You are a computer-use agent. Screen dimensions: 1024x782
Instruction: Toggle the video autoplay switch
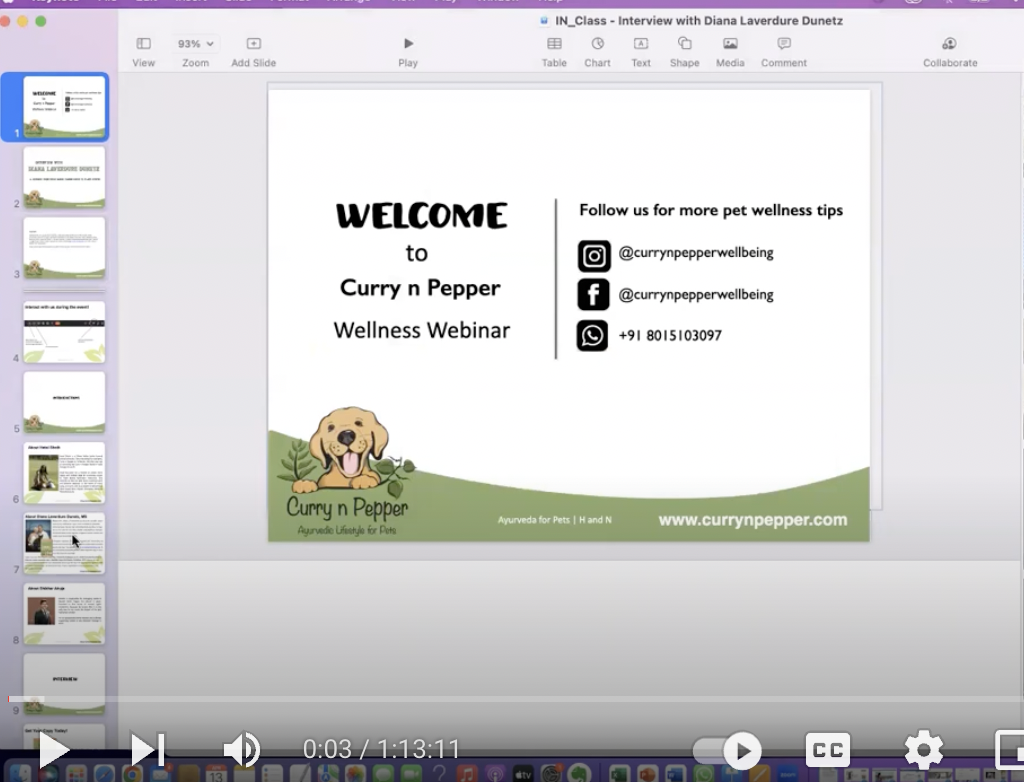(727, 750)
